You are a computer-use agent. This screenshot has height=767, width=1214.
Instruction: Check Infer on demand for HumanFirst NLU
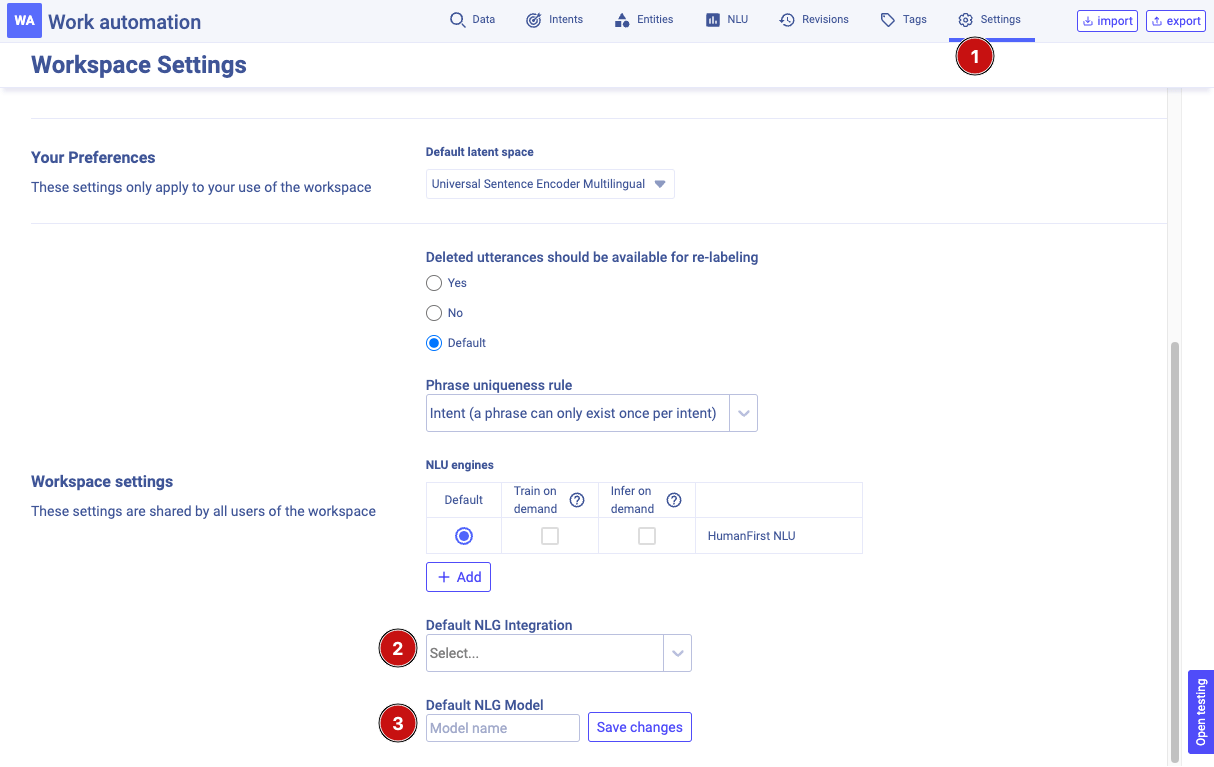(646, 535)
